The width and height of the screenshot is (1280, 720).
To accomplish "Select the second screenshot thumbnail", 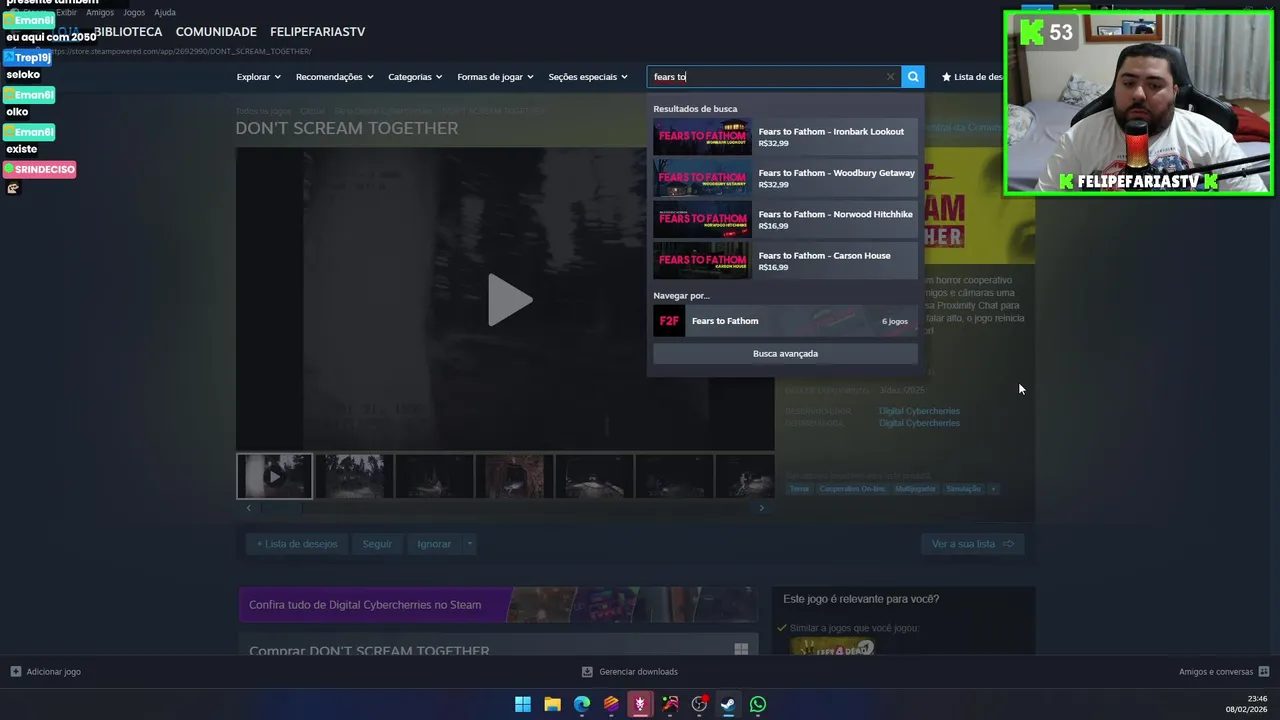I will [x=354, y=476].
